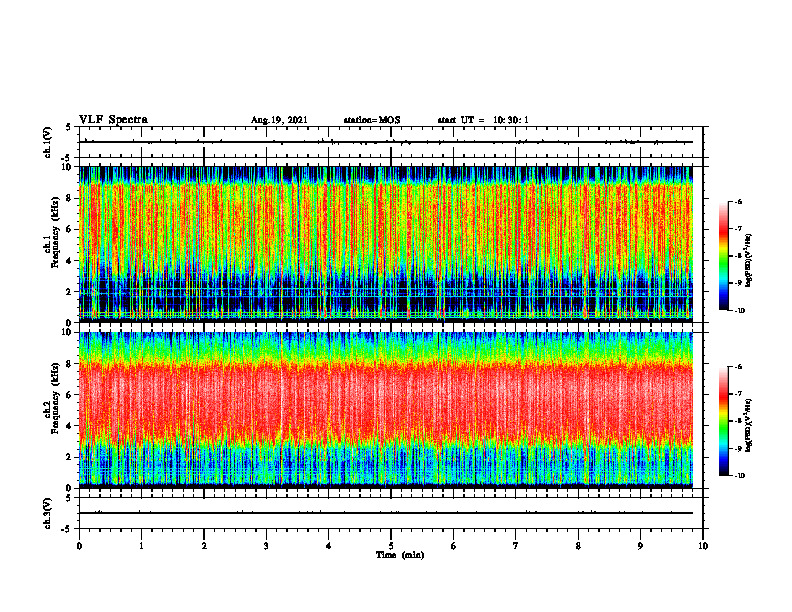Click the ch.3 voltage waveform trace
This screenshot has height=612, width=792.
tap(386, 513)
